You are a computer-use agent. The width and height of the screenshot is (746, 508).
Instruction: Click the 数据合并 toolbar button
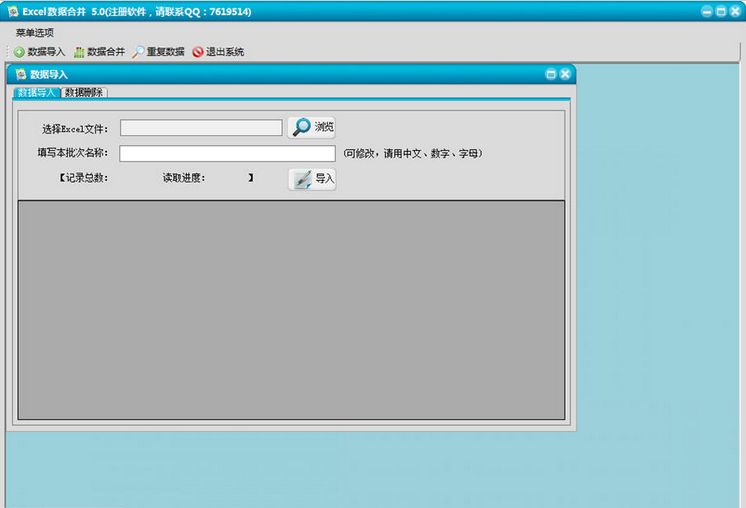[99, 52]
